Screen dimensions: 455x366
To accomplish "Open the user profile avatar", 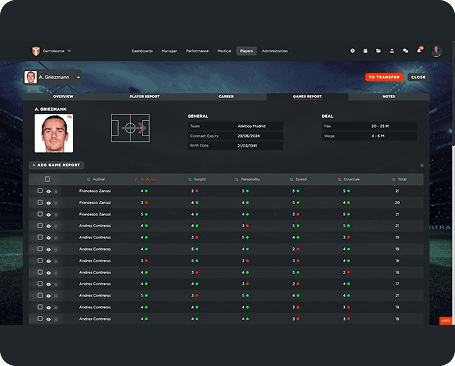I will click(x=436, y=51).
